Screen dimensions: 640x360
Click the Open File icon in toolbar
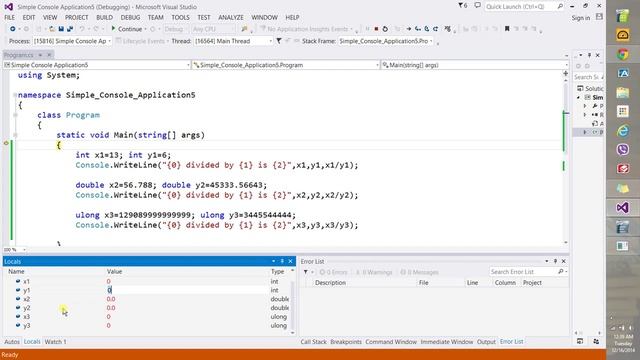click(52, 29)
